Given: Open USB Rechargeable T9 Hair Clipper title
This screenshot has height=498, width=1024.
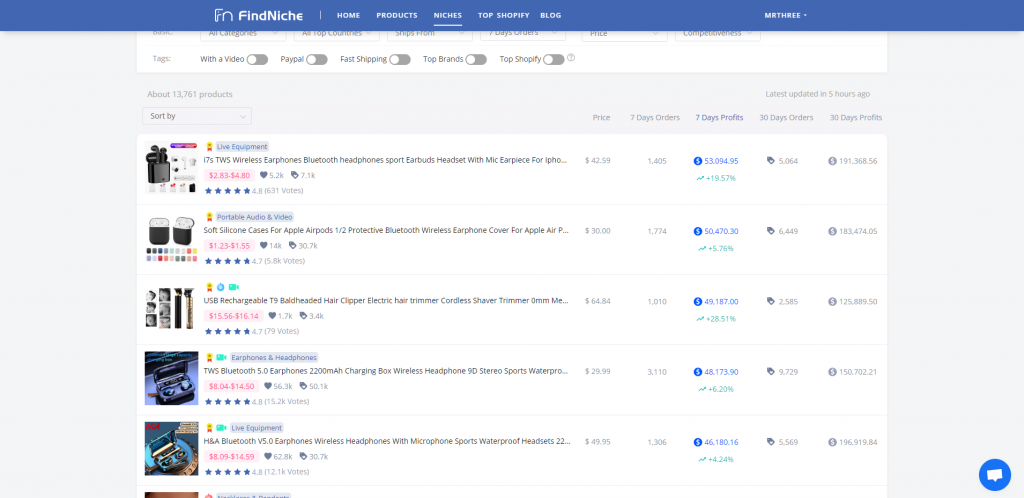Looking at the screenshot, I should pos(386,301).
